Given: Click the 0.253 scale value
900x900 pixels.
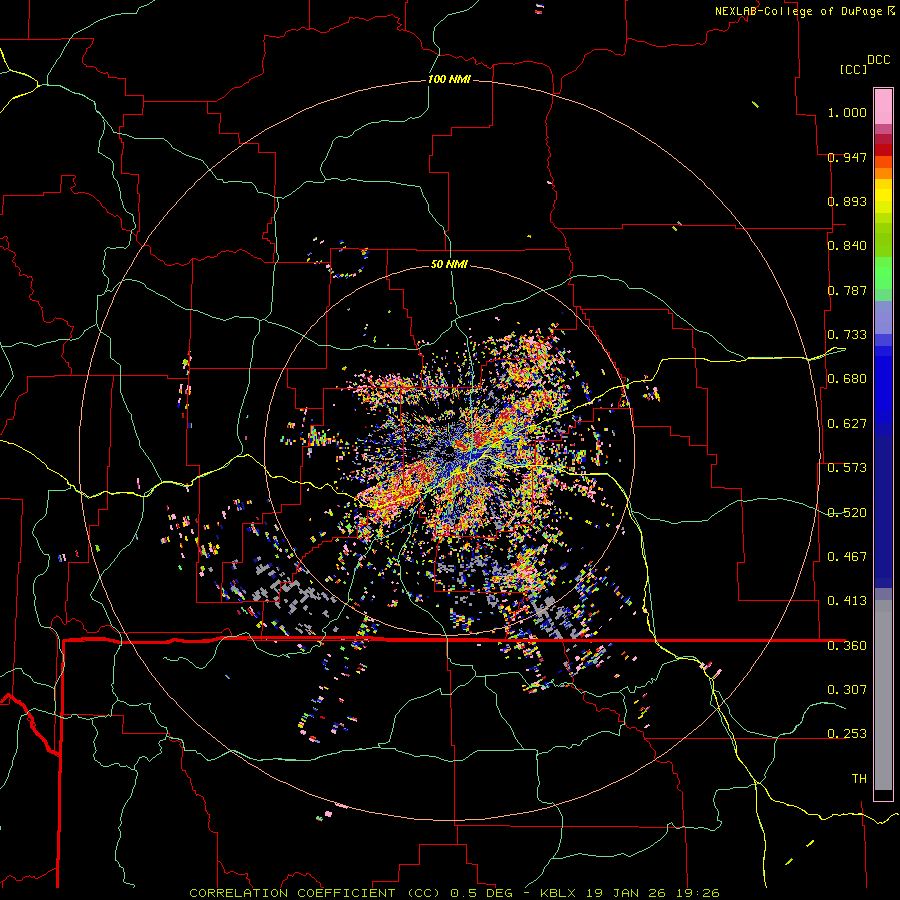Looking at the screenshot, I should [x=847, y=734].
